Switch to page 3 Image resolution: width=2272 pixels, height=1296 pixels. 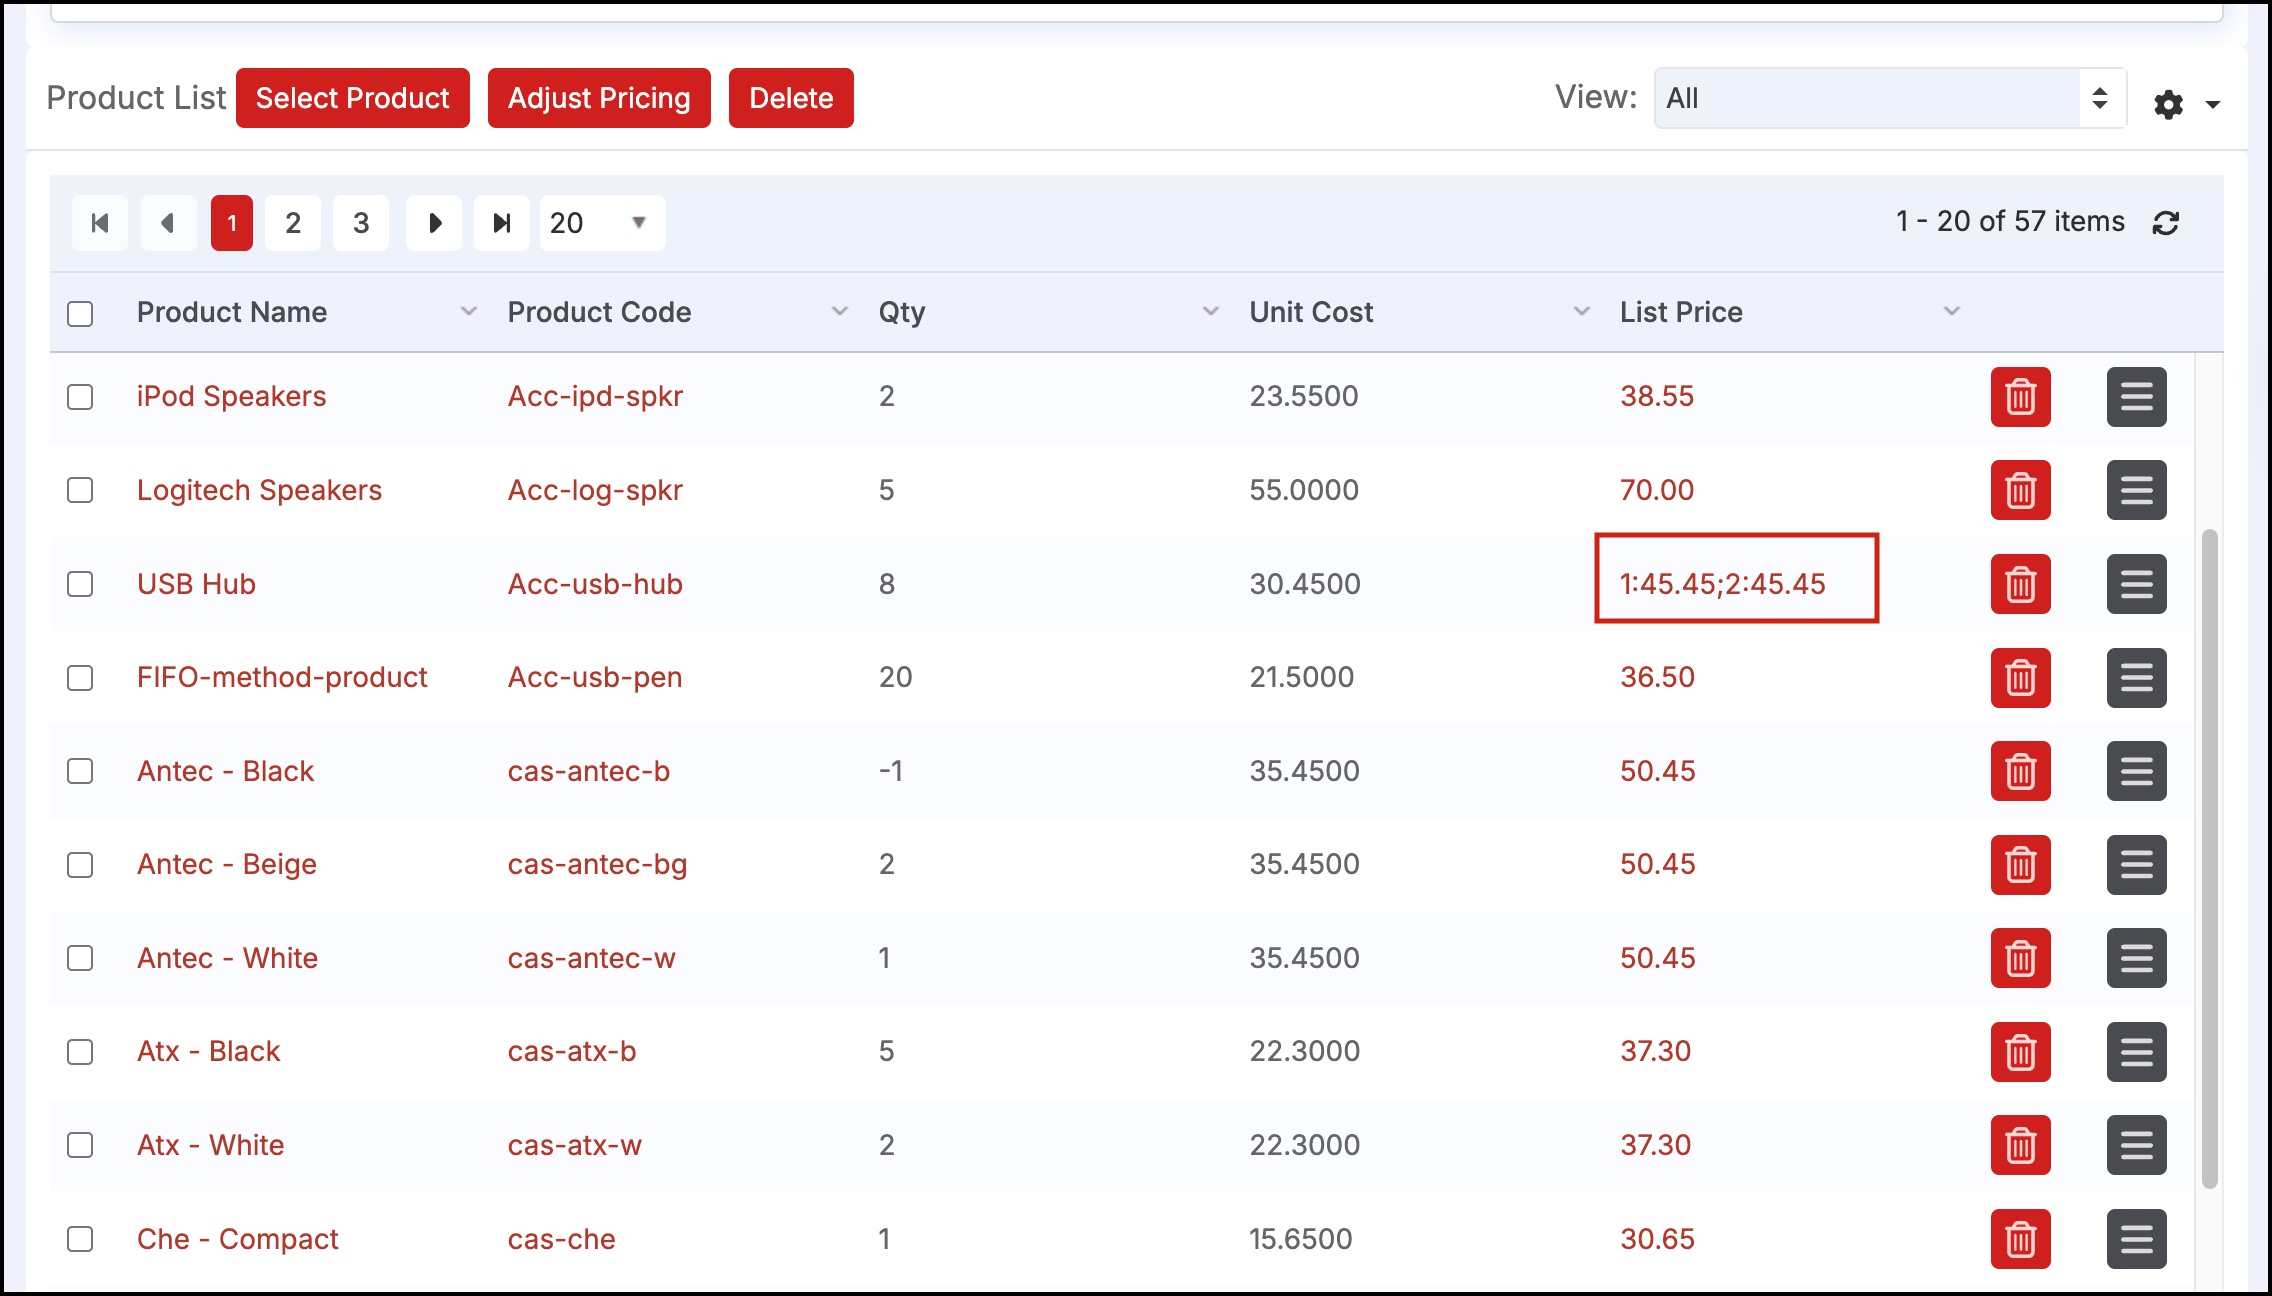361,223
